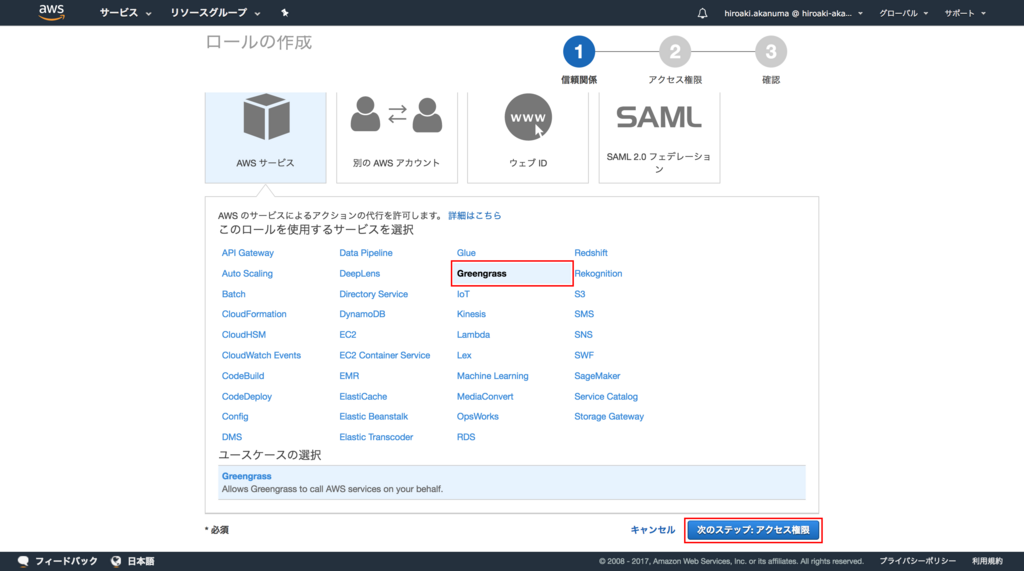The image size is (1024, 571).
Task: Choose Lex service
Action: pyautogui.click(x=464, y=355)
